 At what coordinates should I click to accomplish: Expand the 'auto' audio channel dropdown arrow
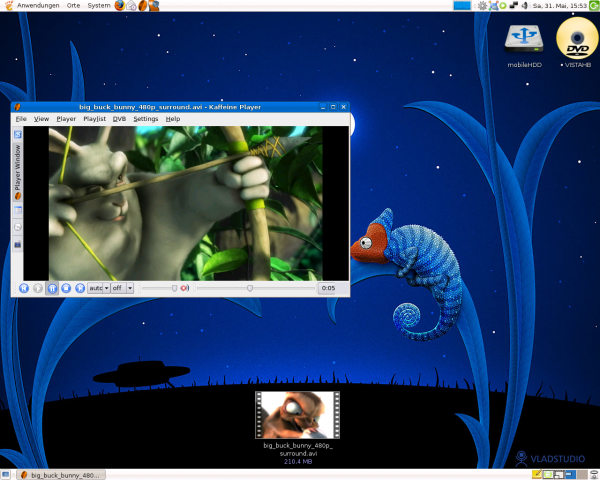pos(106,288)
